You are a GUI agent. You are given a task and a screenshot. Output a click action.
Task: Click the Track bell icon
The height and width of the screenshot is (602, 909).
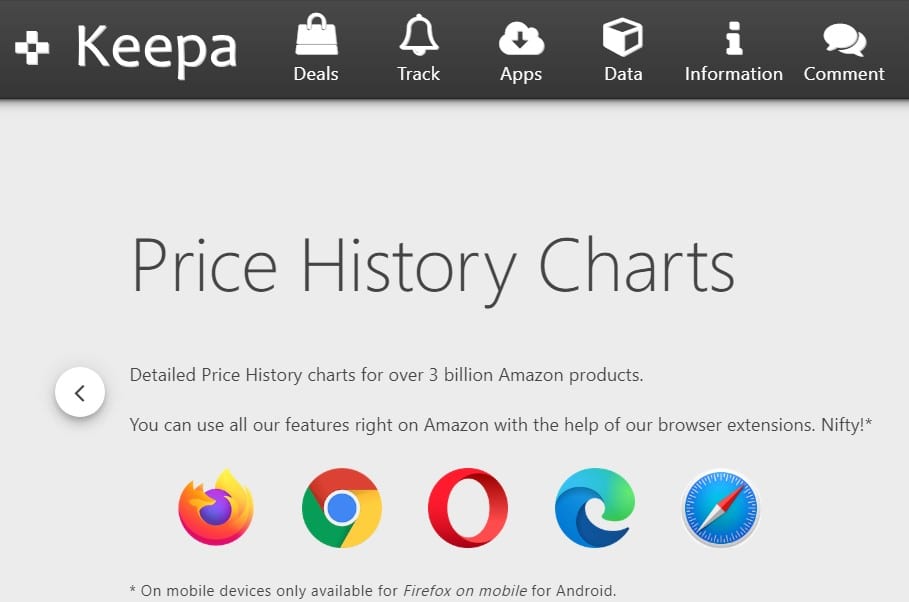click(x=419, y=35)
